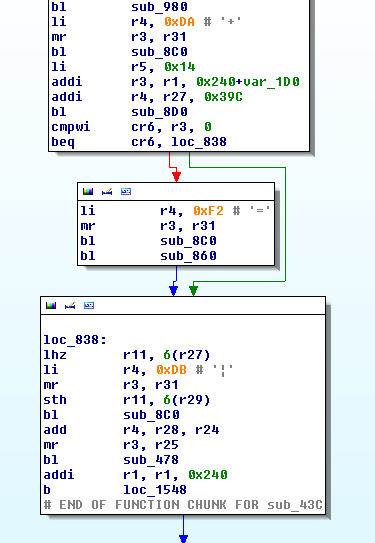Jump to sub_860 call target
The width and height of the screenshot is (375, 543).
point(188,256)
